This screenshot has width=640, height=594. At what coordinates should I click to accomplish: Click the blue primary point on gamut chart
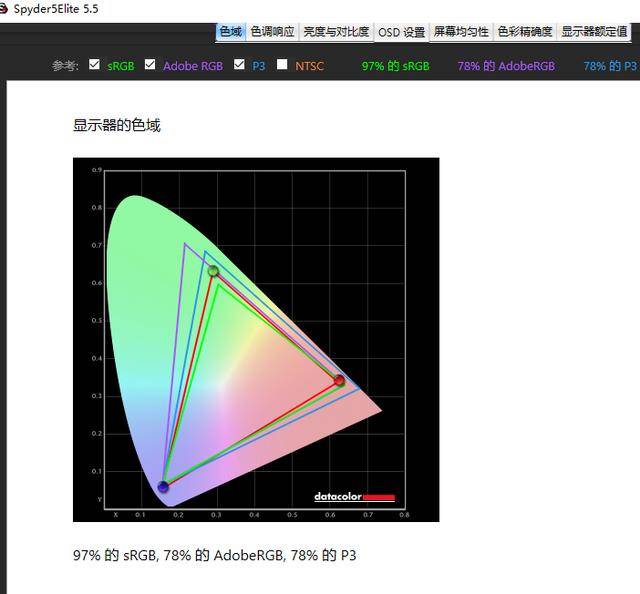click(x=163, y=487)
